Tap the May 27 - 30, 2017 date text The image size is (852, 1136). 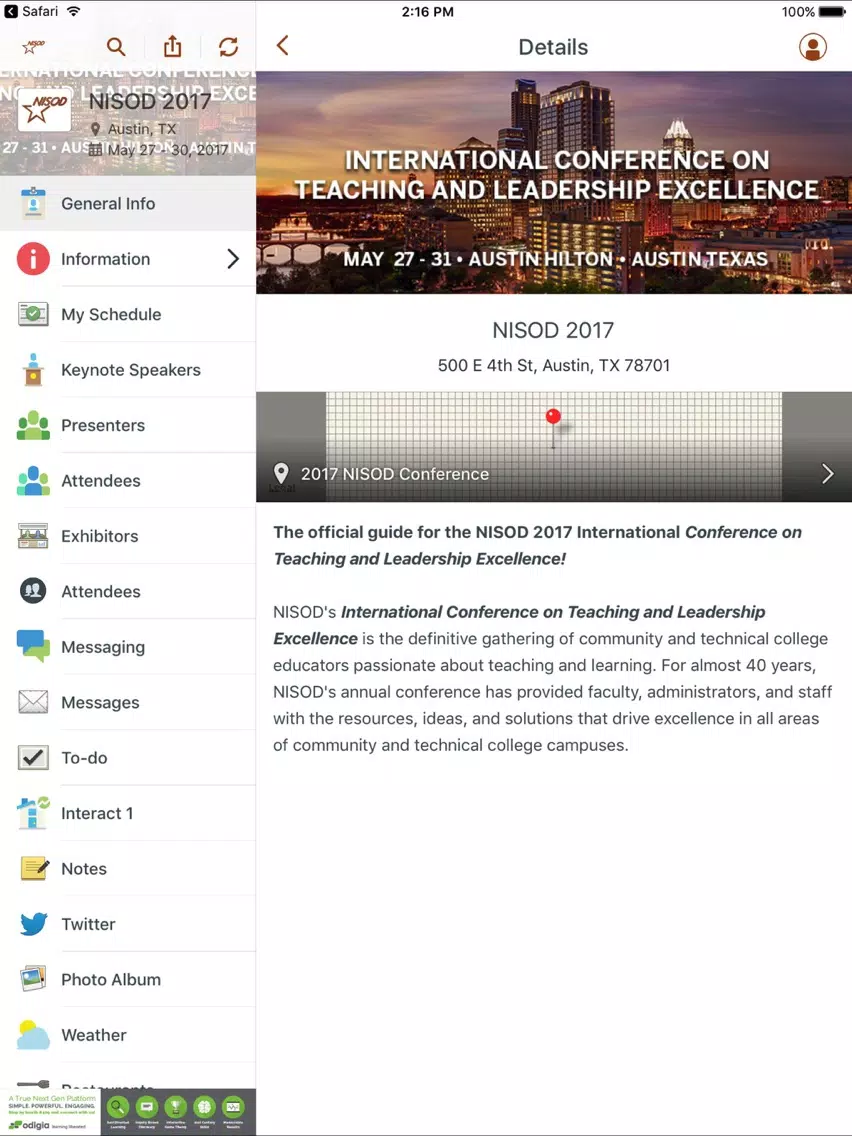pyautogui.click(x=167, y=150)
